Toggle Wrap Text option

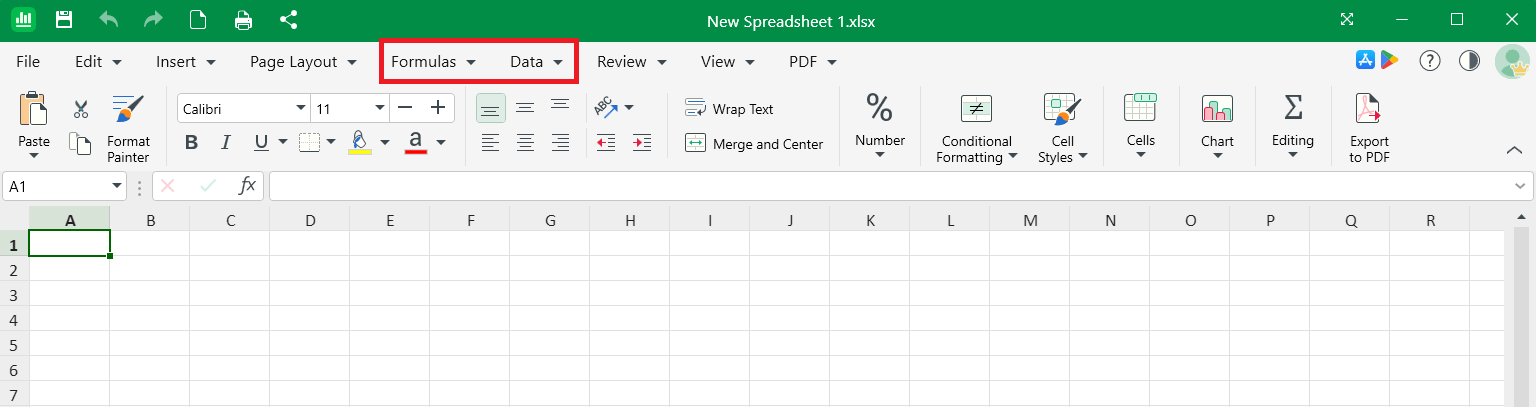730,109
